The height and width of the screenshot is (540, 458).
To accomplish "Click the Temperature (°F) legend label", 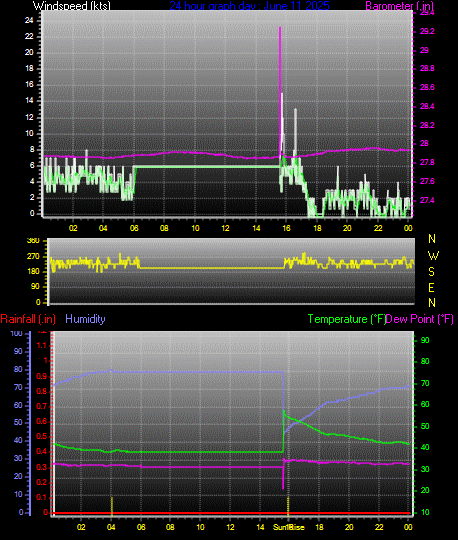I will click(346, 319).
